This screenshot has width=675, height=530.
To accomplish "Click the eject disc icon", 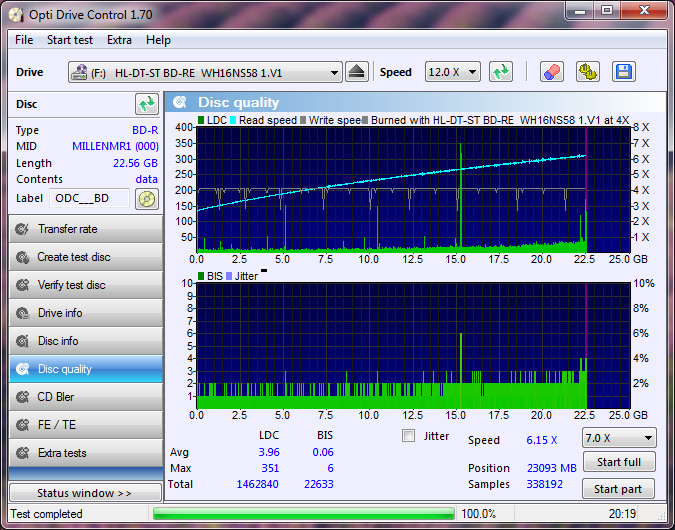I will (358, 72).
